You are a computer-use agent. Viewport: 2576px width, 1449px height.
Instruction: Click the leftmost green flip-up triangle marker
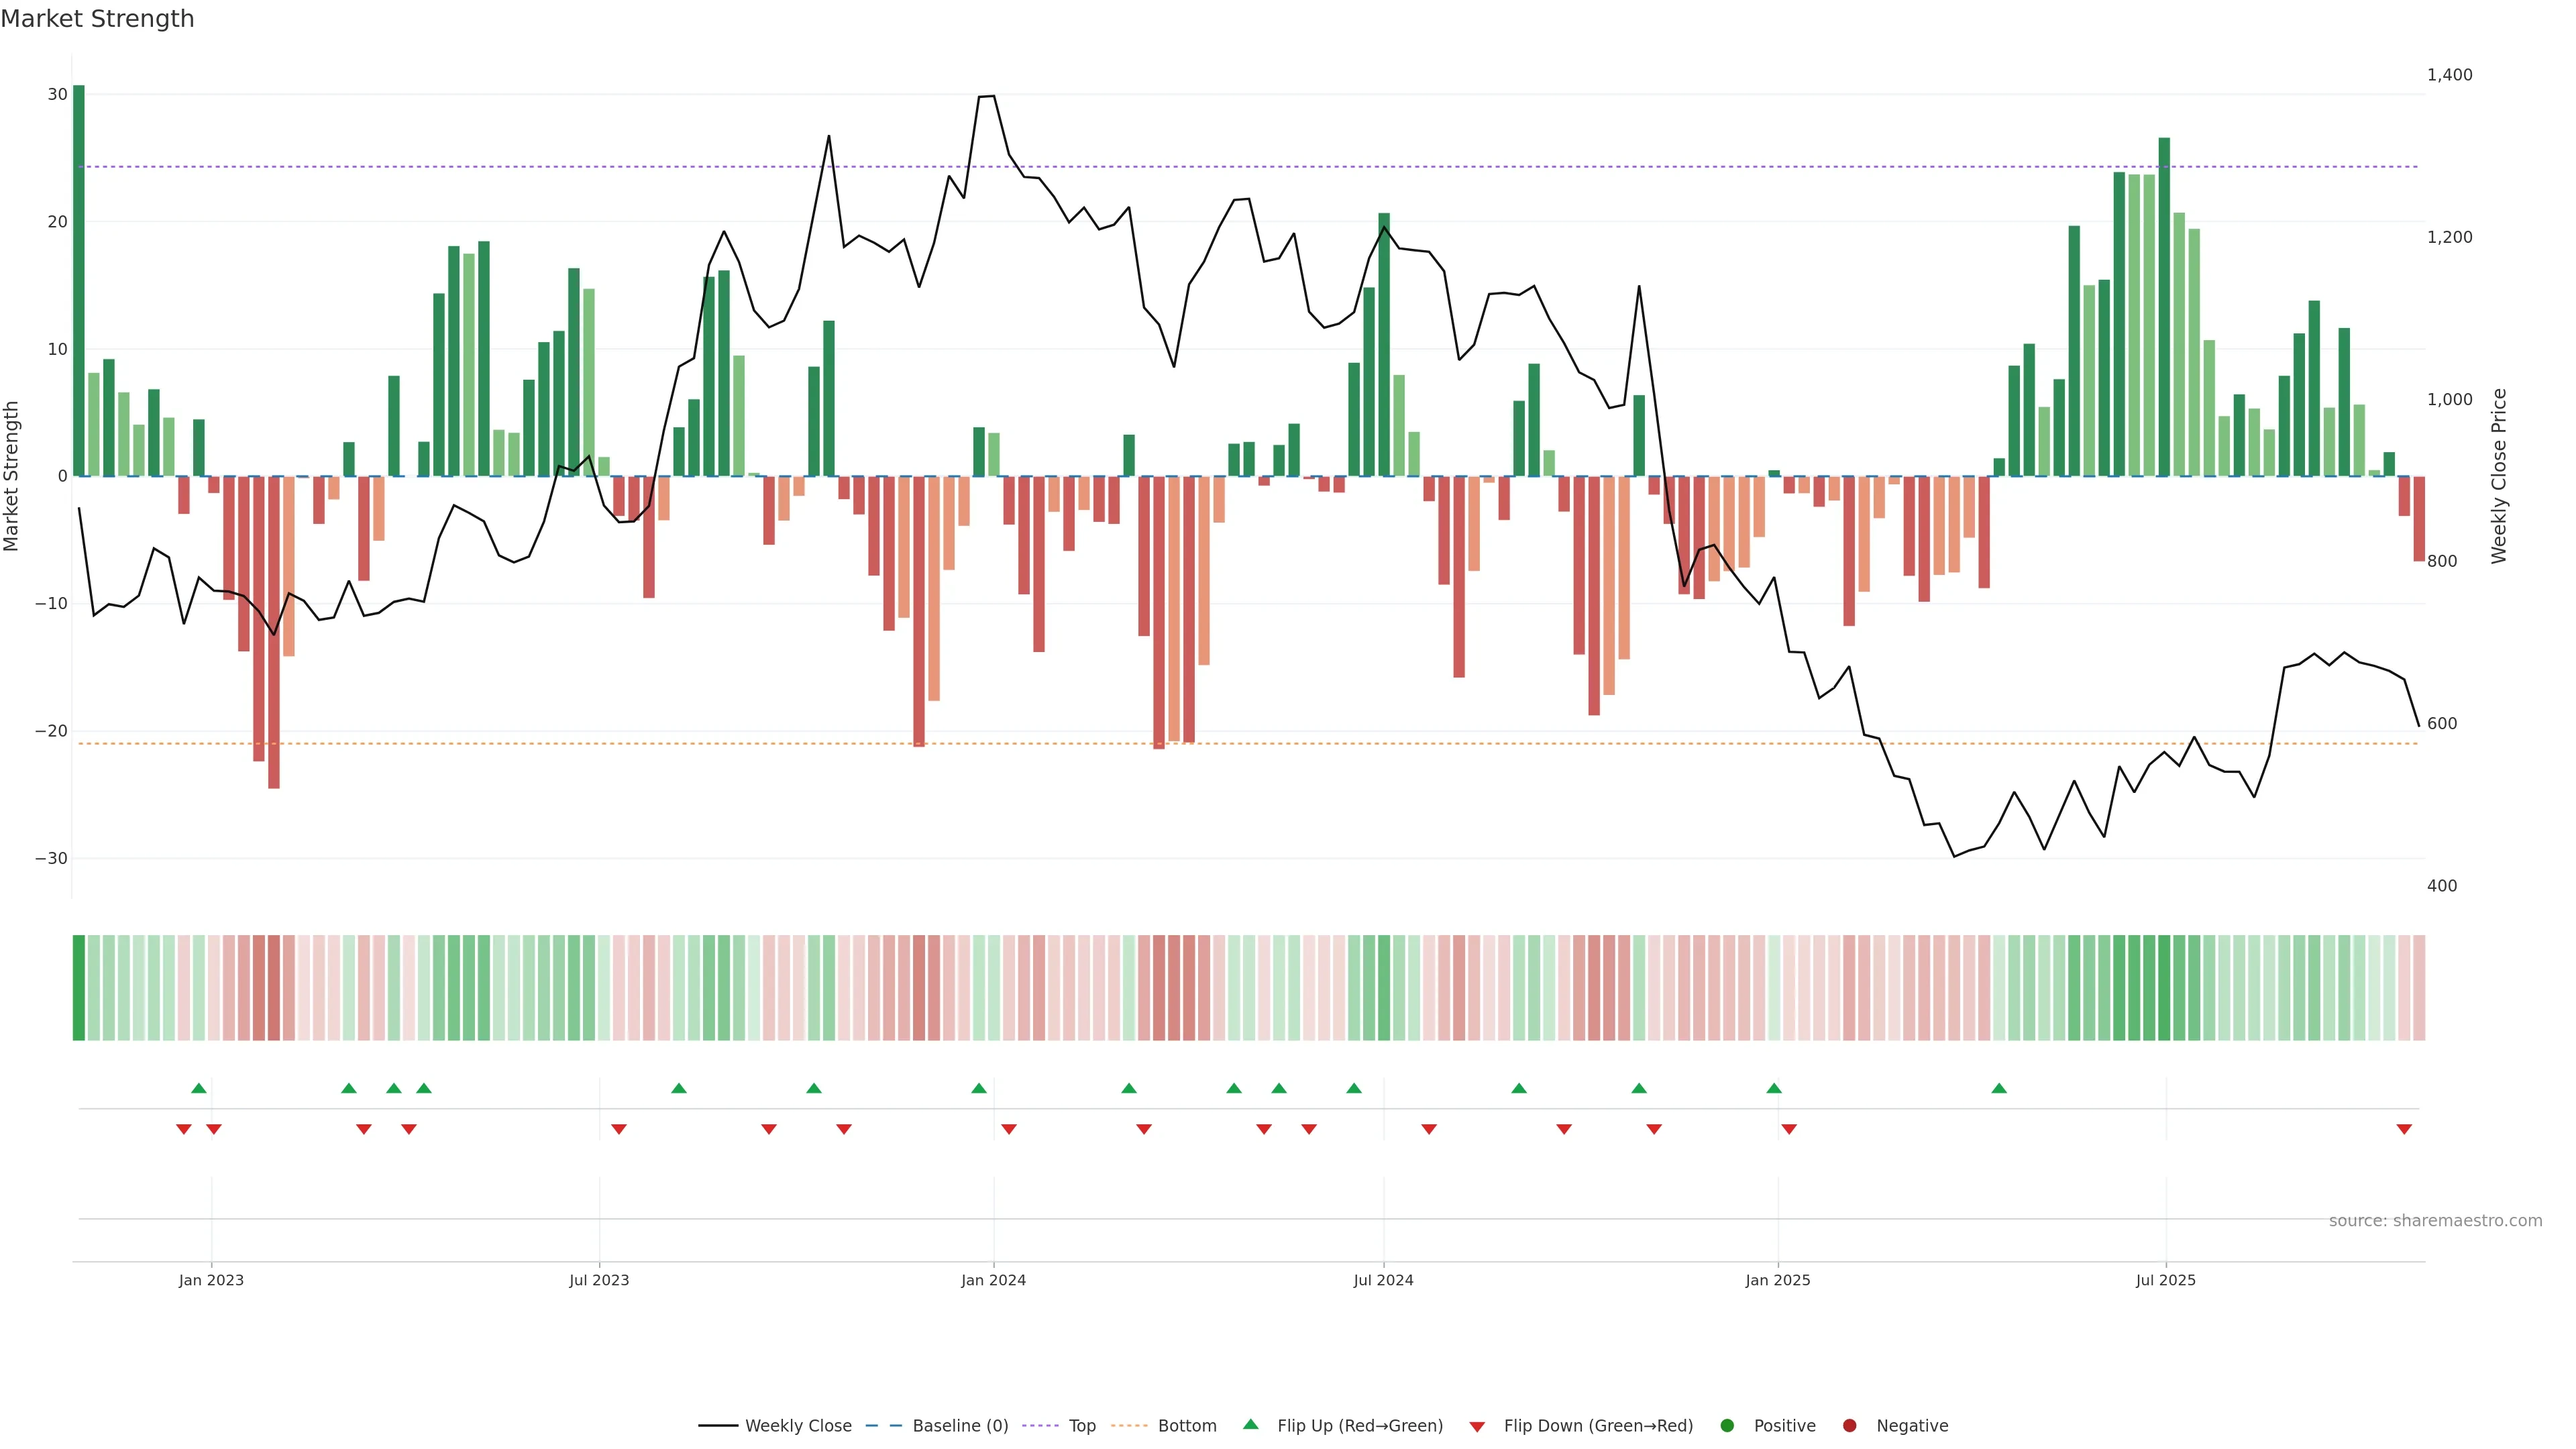199,1088
